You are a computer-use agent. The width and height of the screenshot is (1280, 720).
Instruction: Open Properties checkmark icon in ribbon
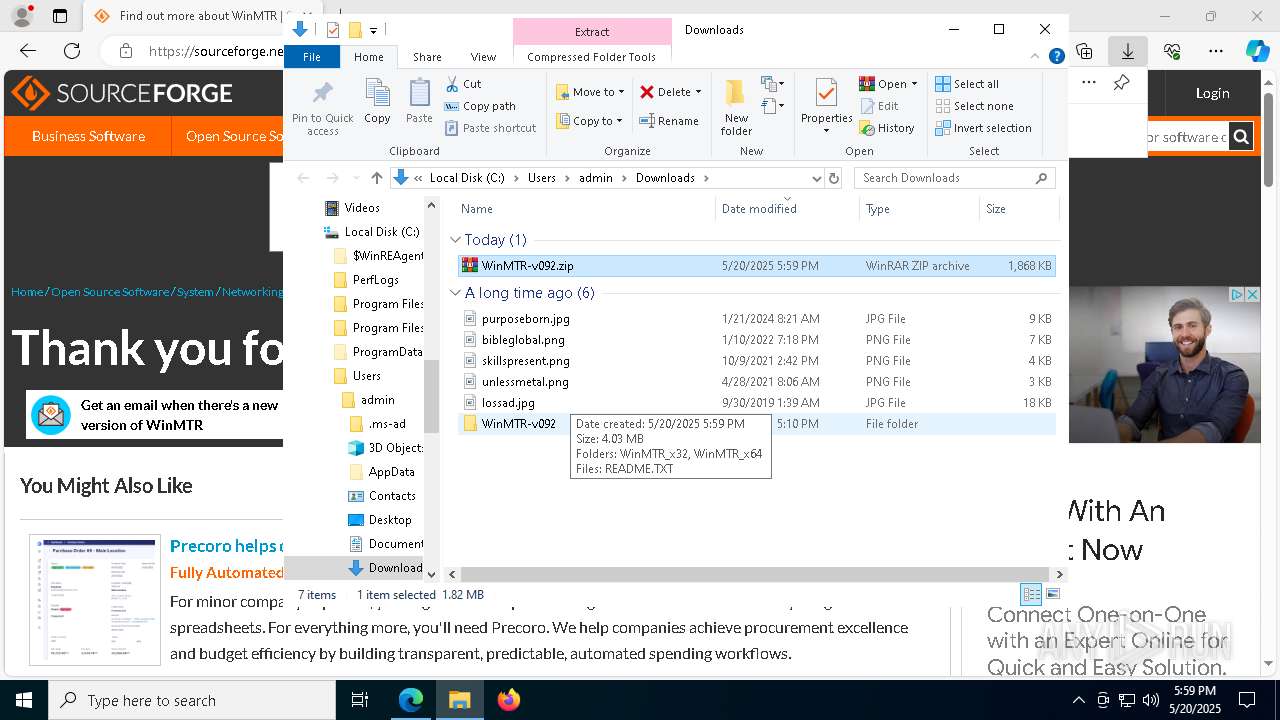click(x=826, y=93)
